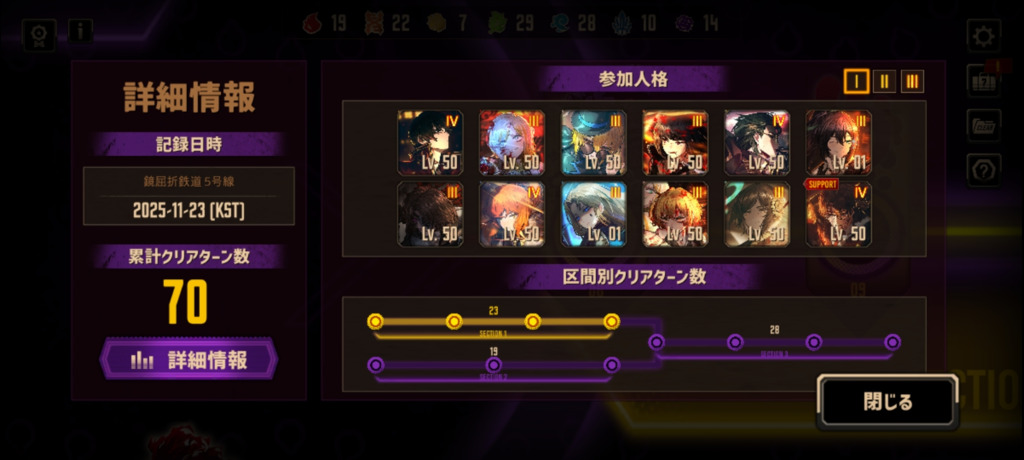Viewport: 1024px width, 460px height.
Task: Click the medal badge icon at top left
Action: point(39,35)
